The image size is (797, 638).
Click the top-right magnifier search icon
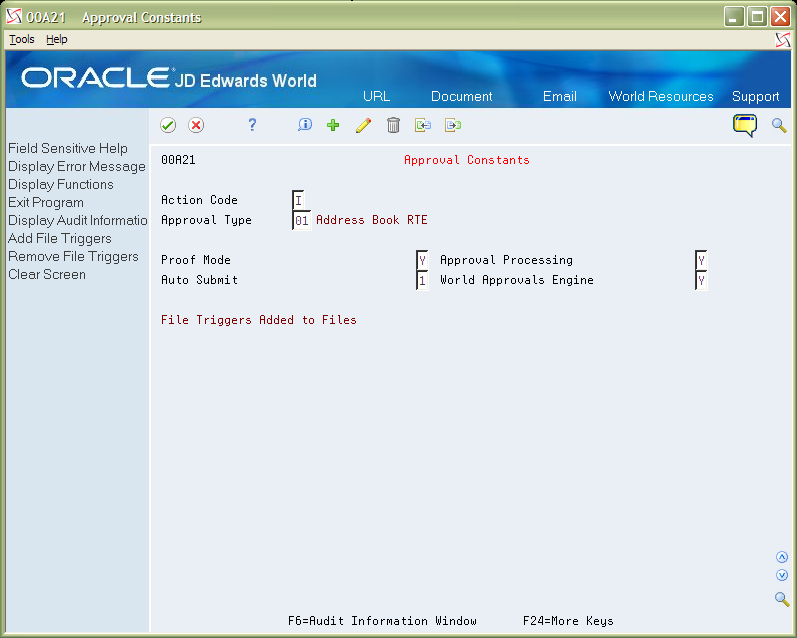tap(779, 126)
